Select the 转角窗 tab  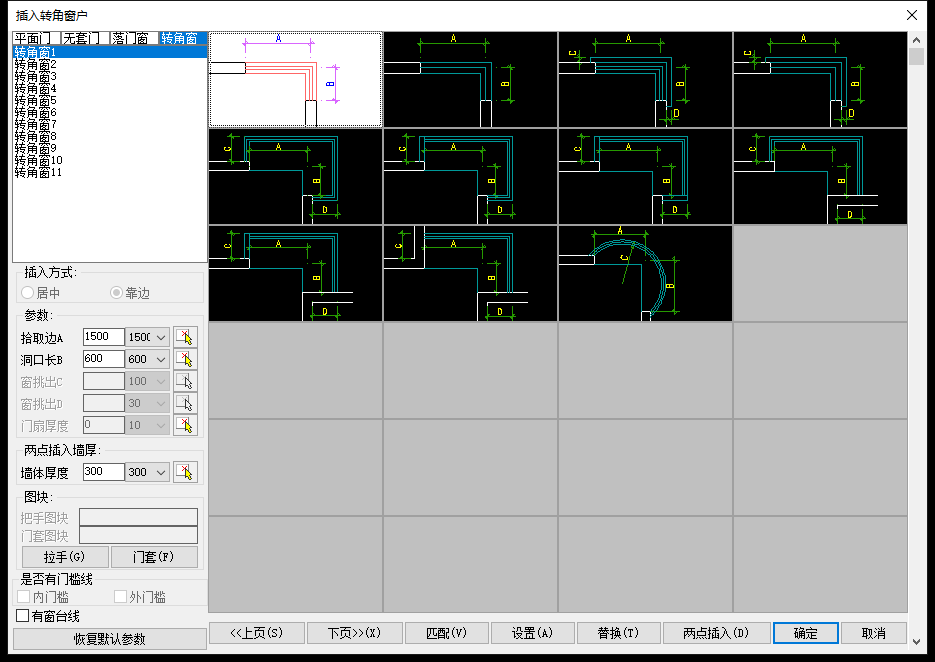pyautogui.click(x=182, y=39)
